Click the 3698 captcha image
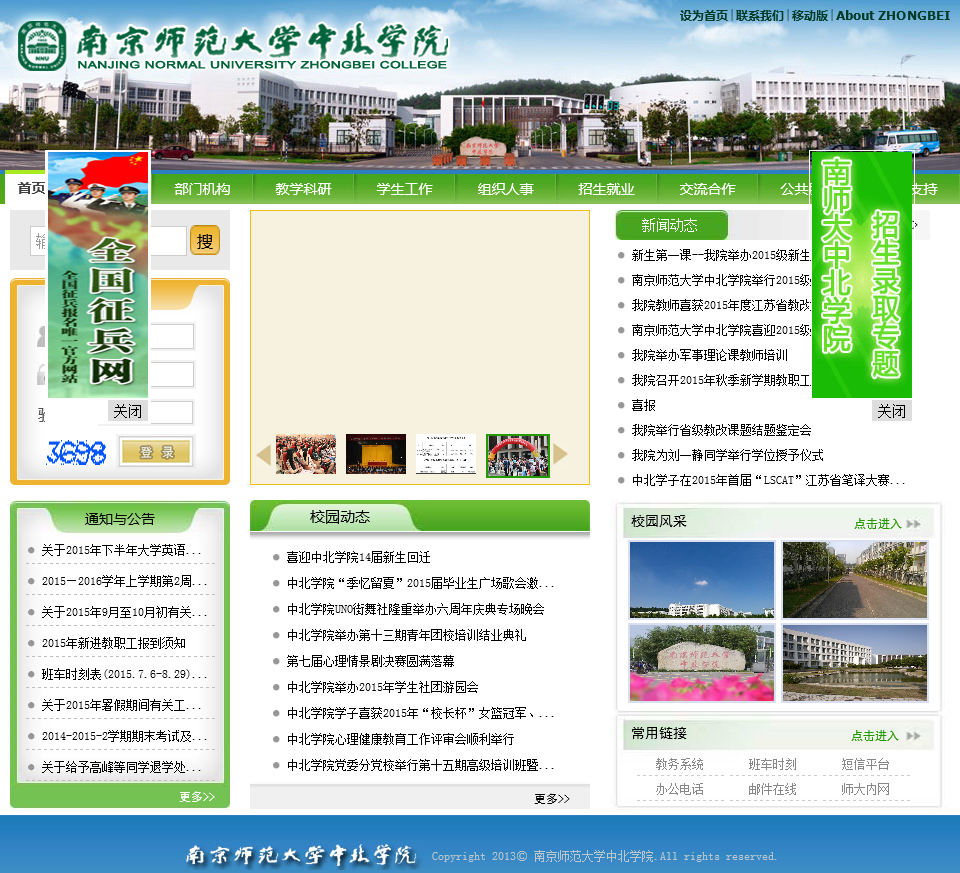Viewport: 960px width, 873px height. (77, 453)
